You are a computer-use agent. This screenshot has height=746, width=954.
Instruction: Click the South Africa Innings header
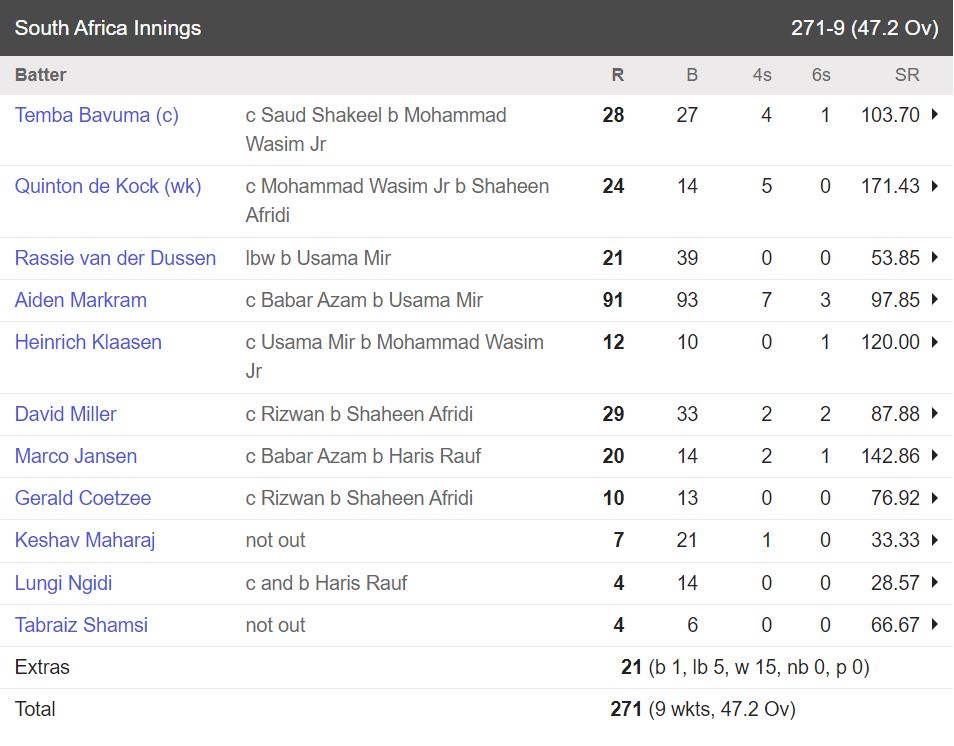108,28
